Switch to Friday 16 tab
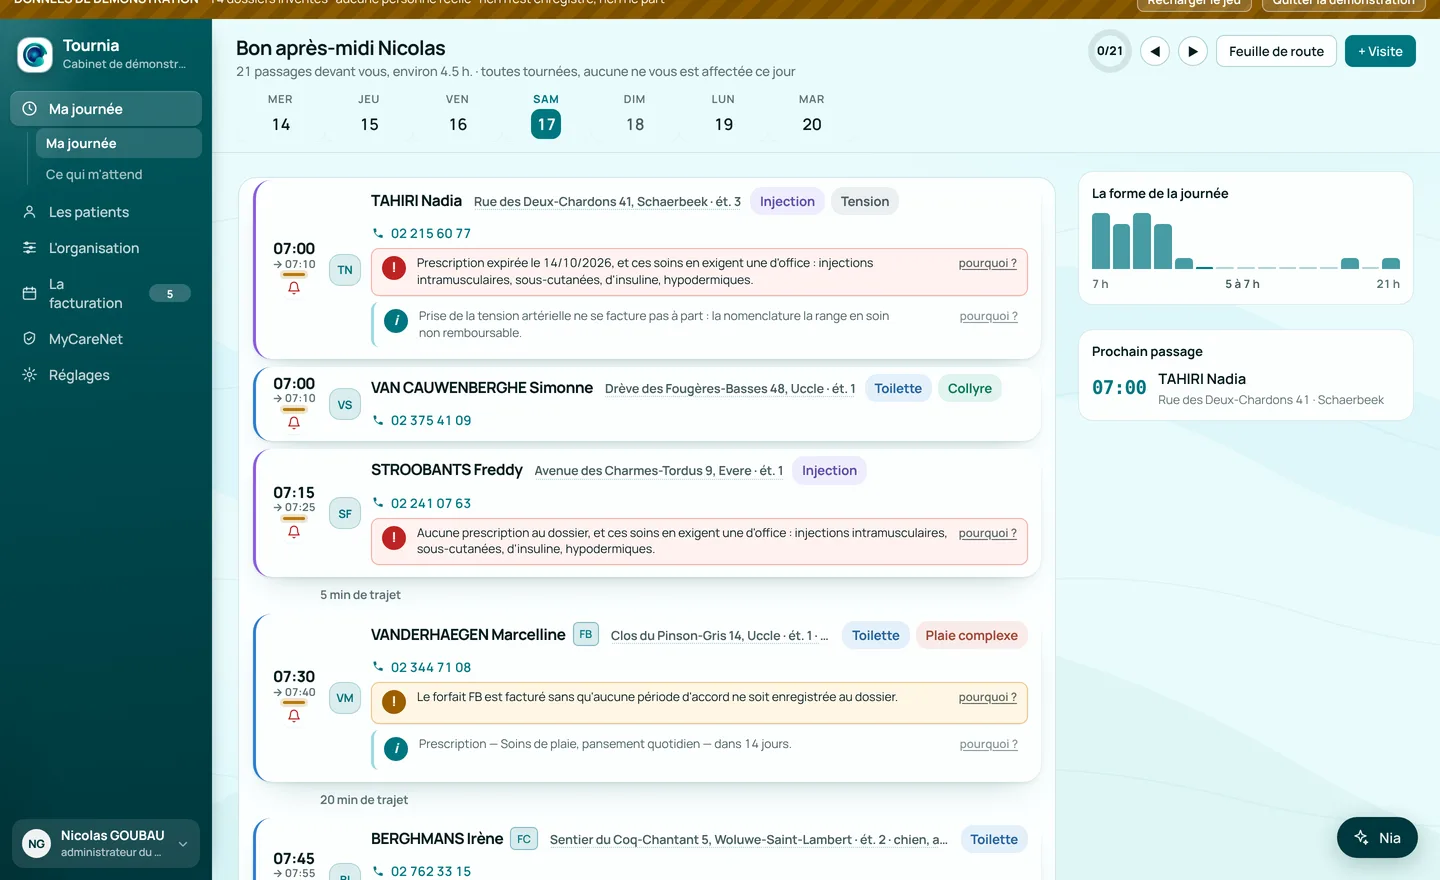Viewport: 1440px width, 880px height. click(458, 113)
